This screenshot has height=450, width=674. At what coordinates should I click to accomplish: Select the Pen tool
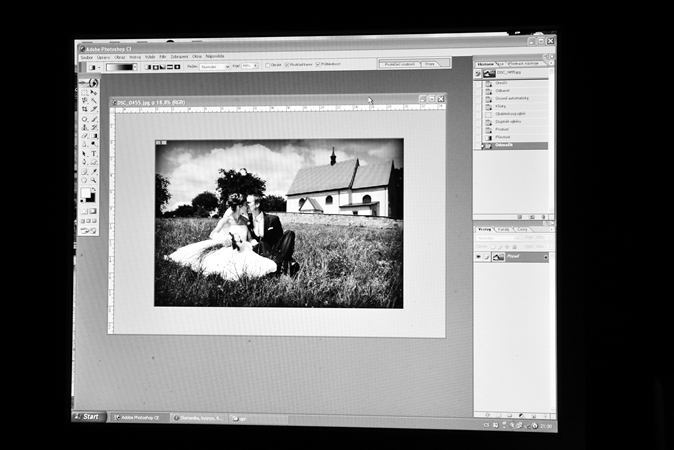pyautogui.click(x=84, y=161)
